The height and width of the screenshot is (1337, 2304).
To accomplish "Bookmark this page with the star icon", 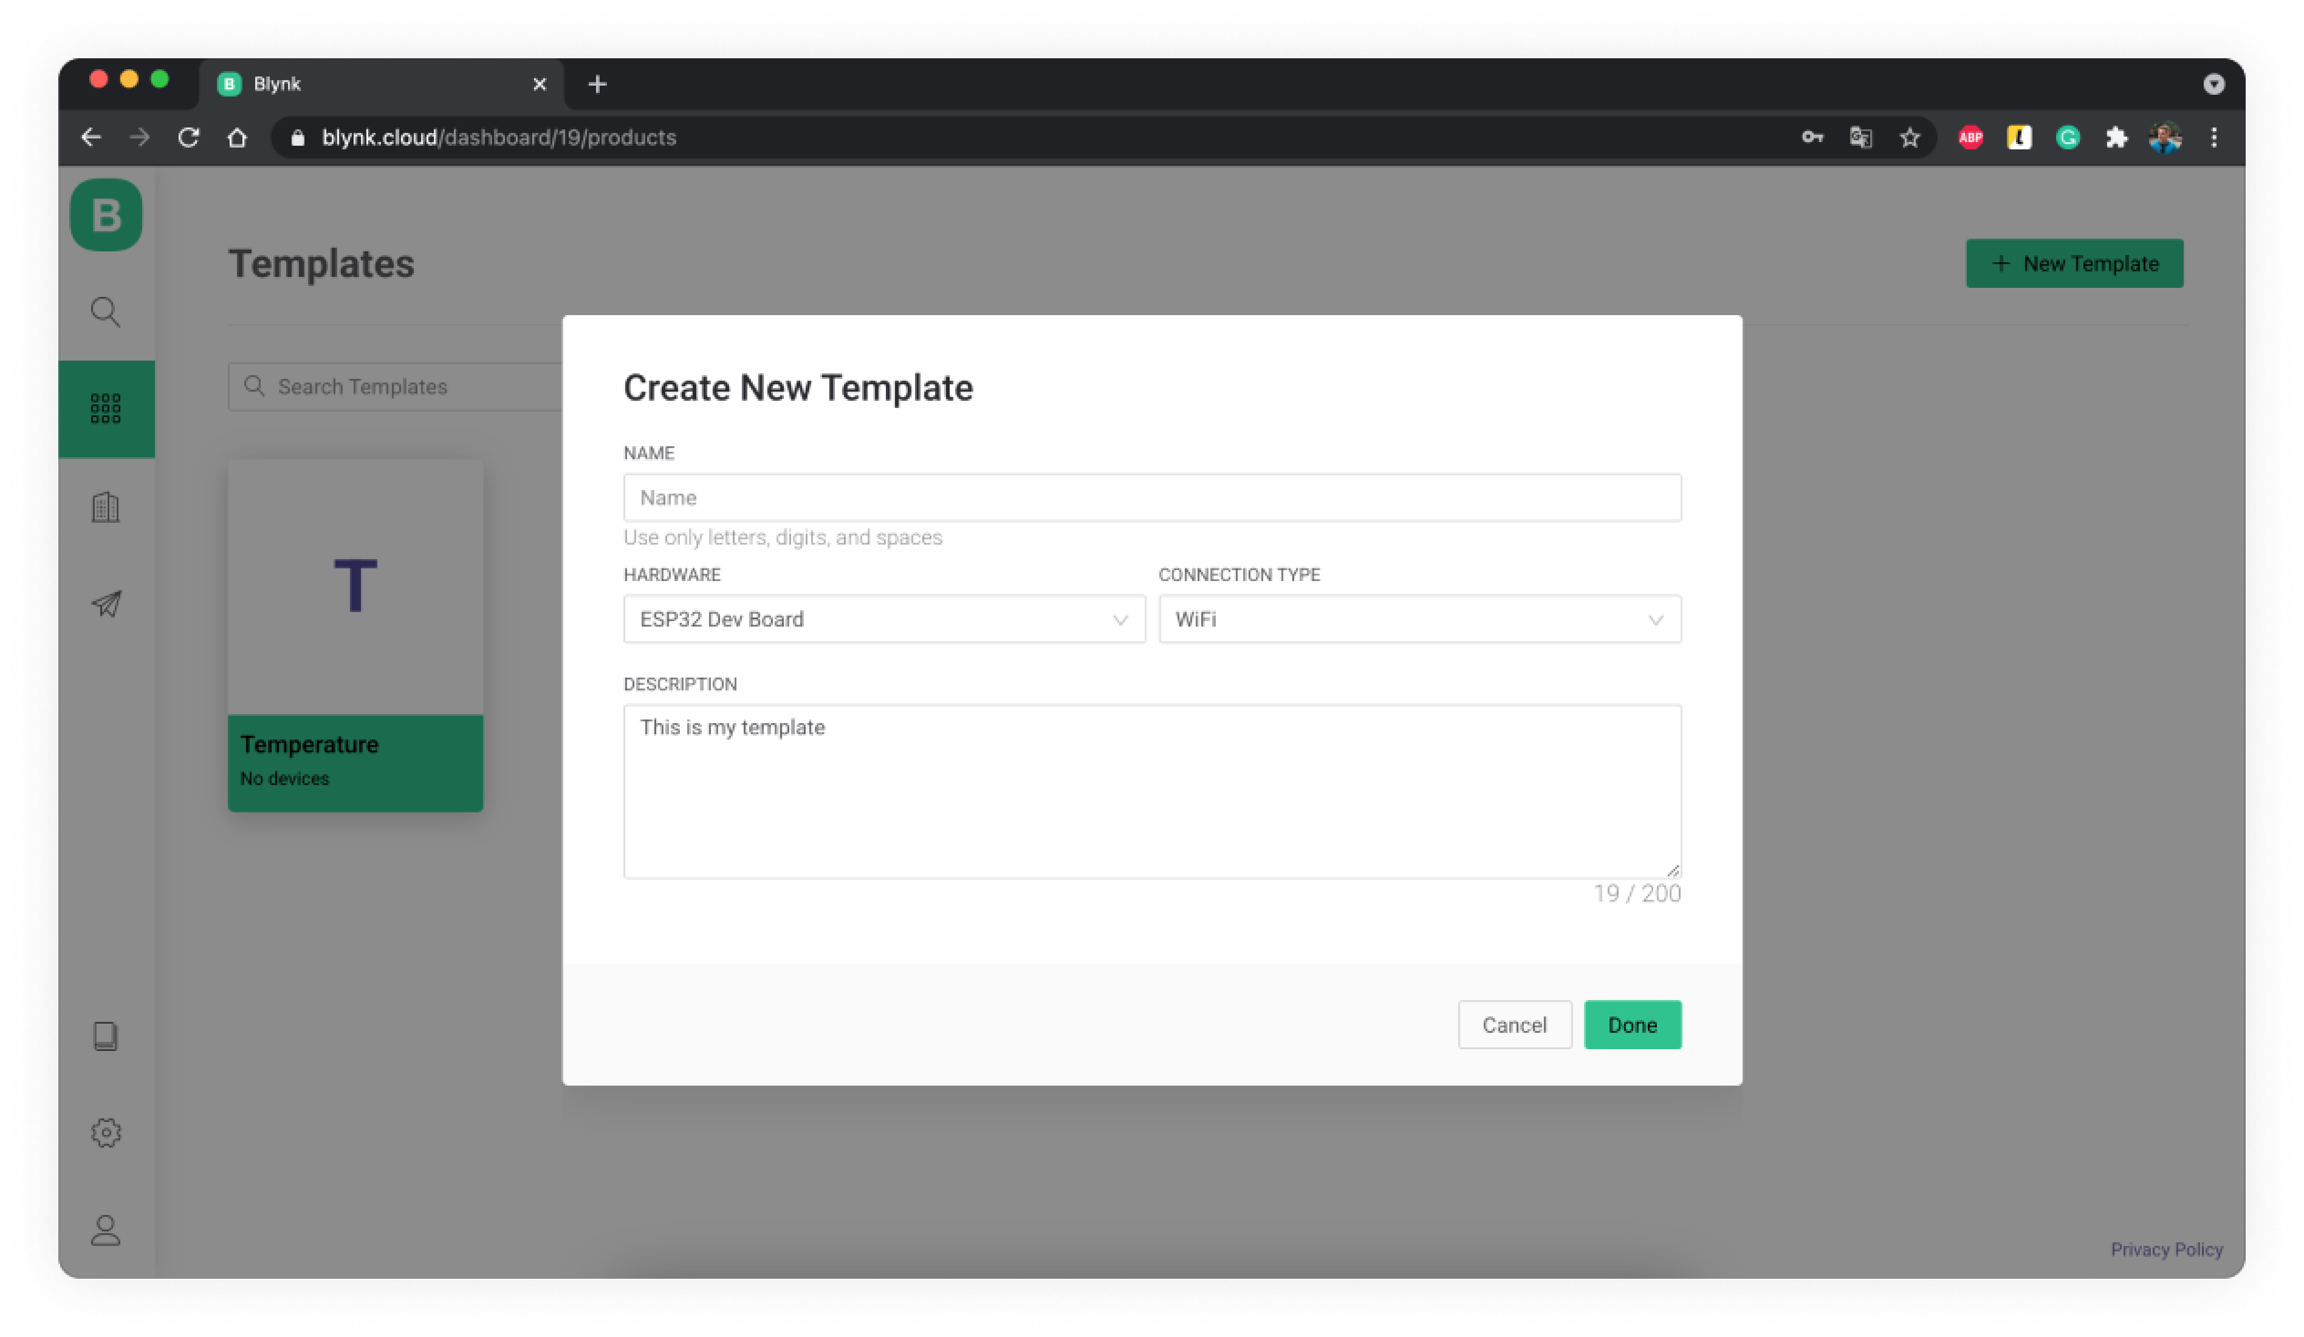I will coord(1910,138).
